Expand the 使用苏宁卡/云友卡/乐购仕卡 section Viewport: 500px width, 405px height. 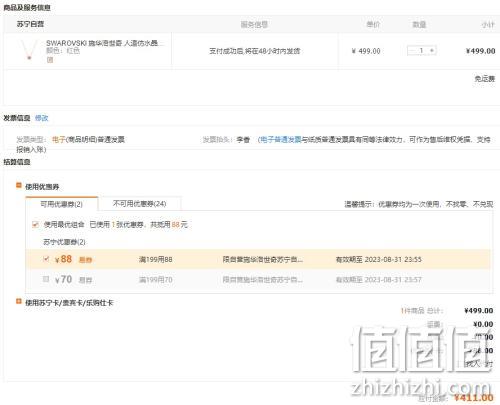pos(19,301)
